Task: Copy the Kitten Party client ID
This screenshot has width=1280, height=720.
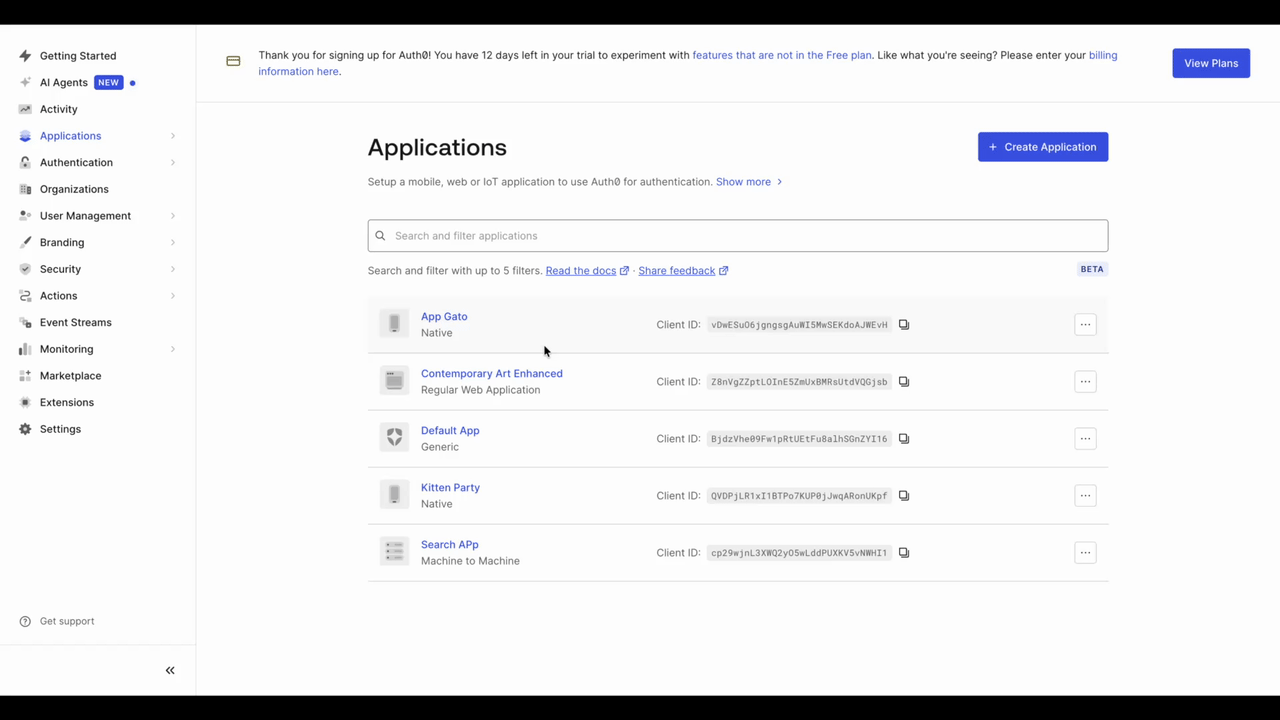Action: pyautogui.click(x=904, y=496)
